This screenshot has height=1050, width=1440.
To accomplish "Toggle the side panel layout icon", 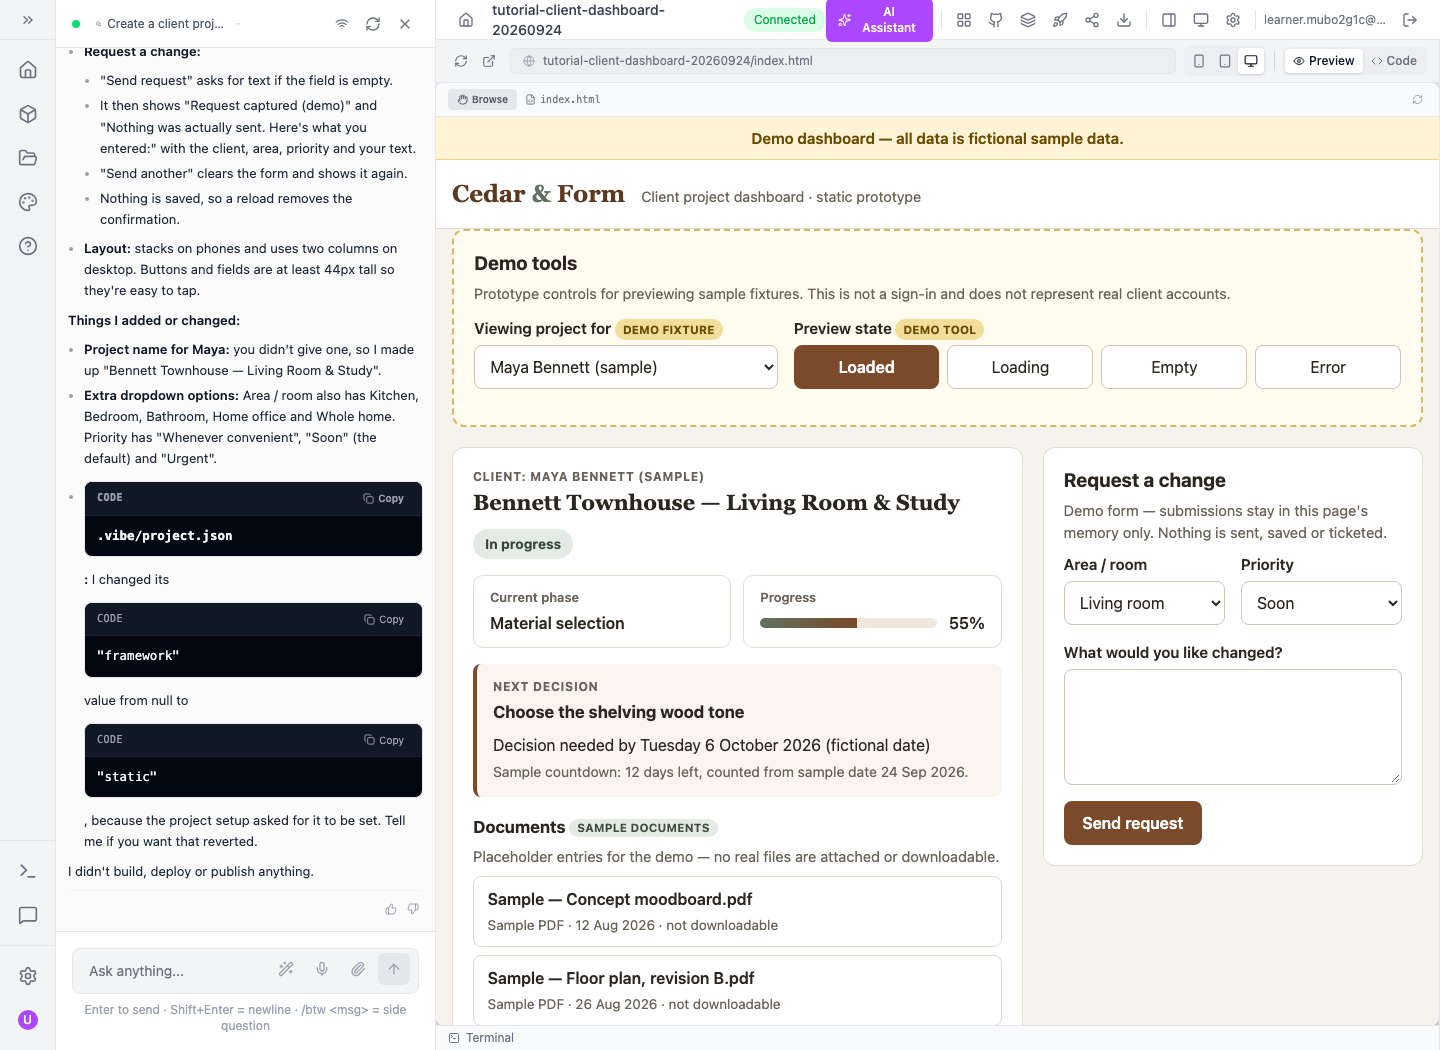I will [x=1169, y=20].
